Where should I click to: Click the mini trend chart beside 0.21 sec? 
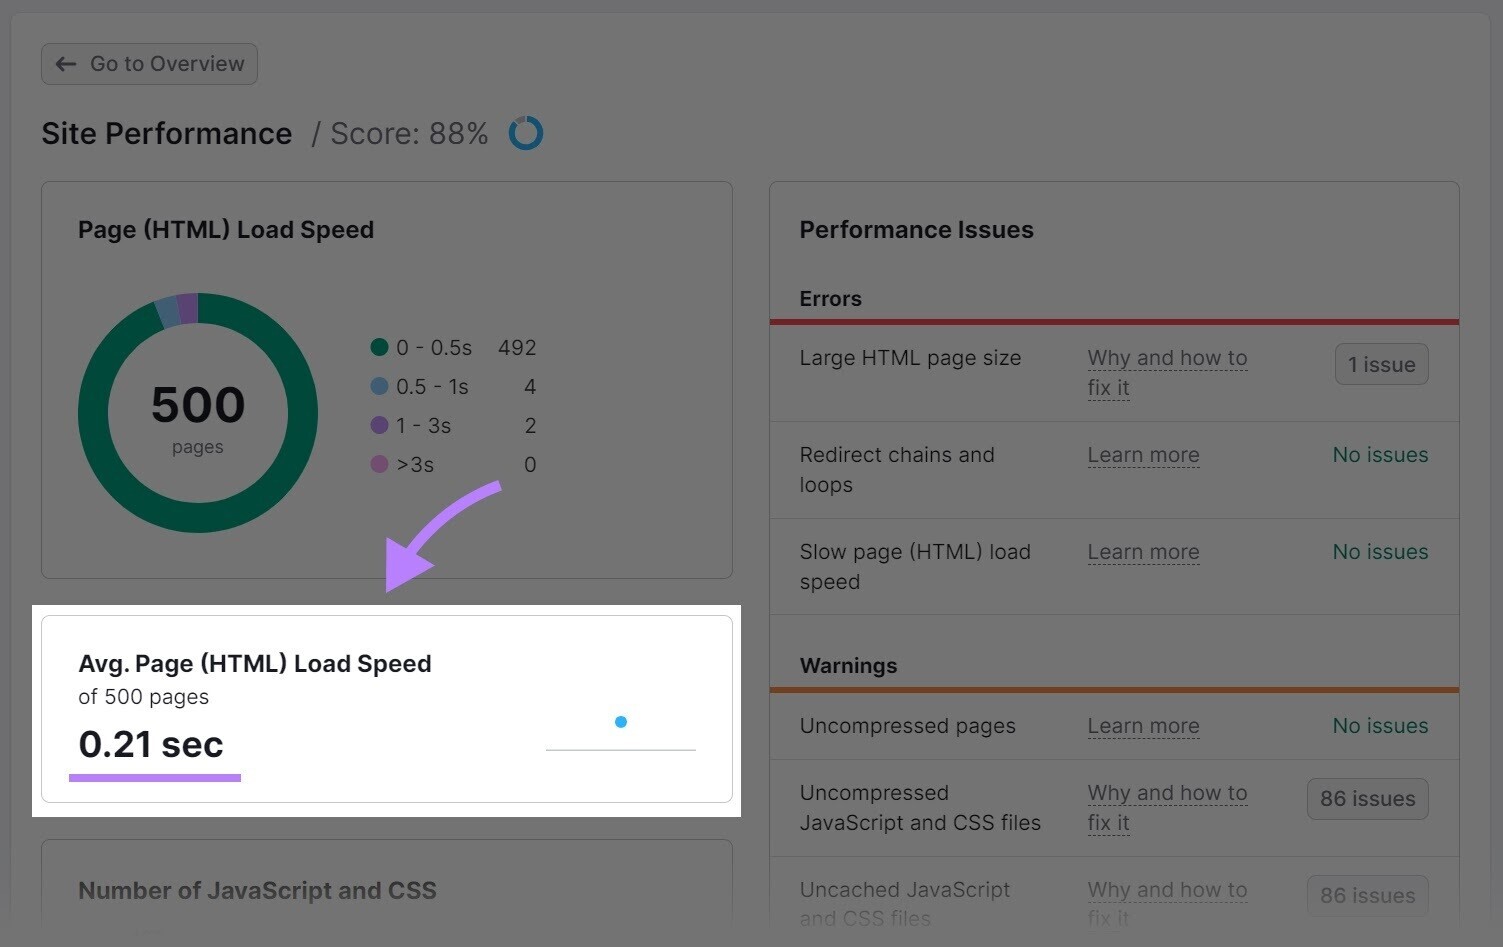pos(621,735)
